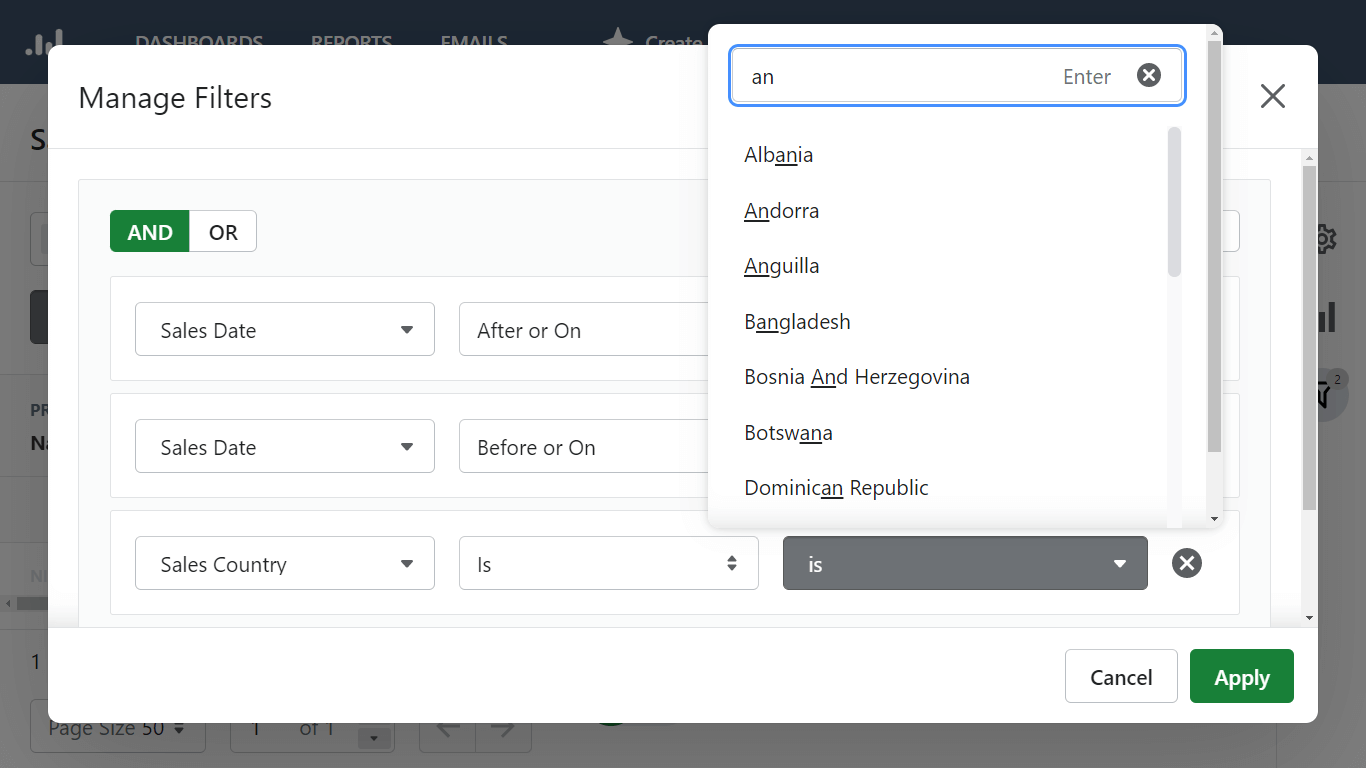Open Sales Country field dropdown
The height and width of the screenshot is (768, 1366).
284,564
